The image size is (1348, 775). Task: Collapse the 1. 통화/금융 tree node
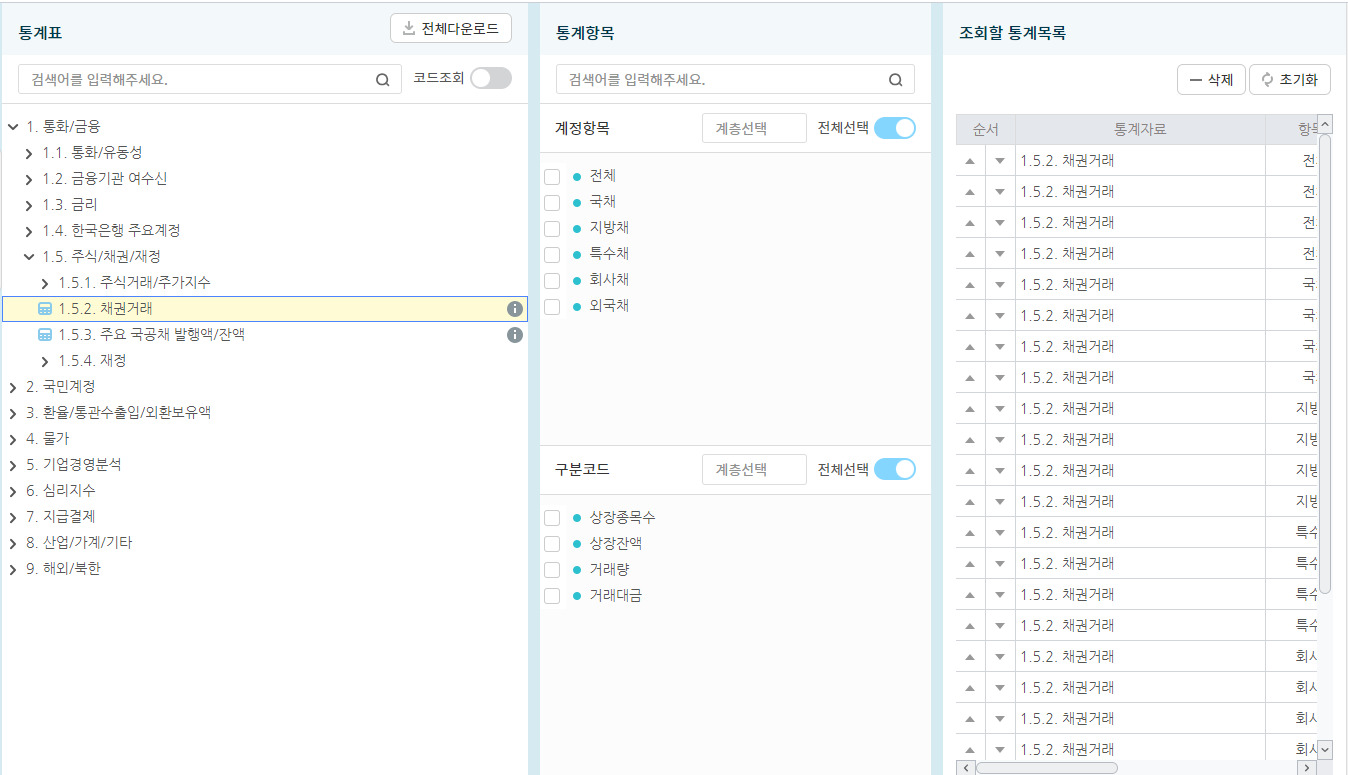point(13,127)
